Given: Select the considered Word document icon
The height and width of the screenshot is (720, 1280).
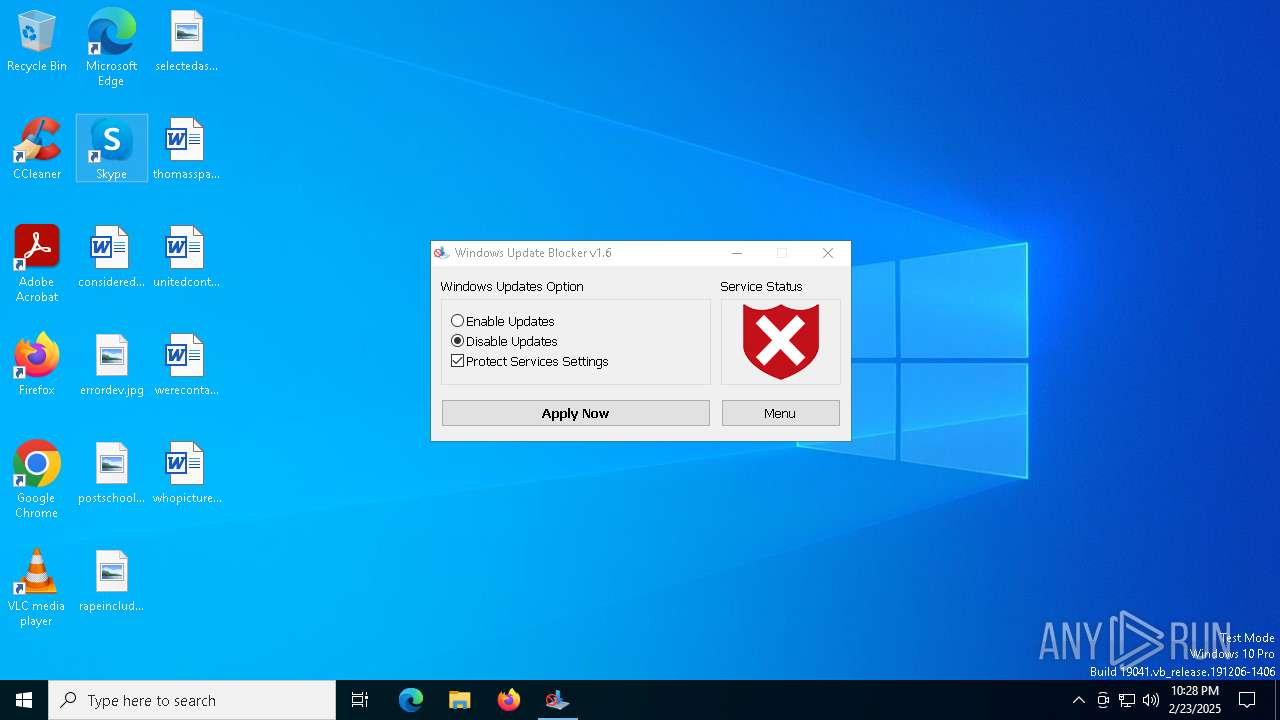Looking at the screenshot, I should (111, 257).
